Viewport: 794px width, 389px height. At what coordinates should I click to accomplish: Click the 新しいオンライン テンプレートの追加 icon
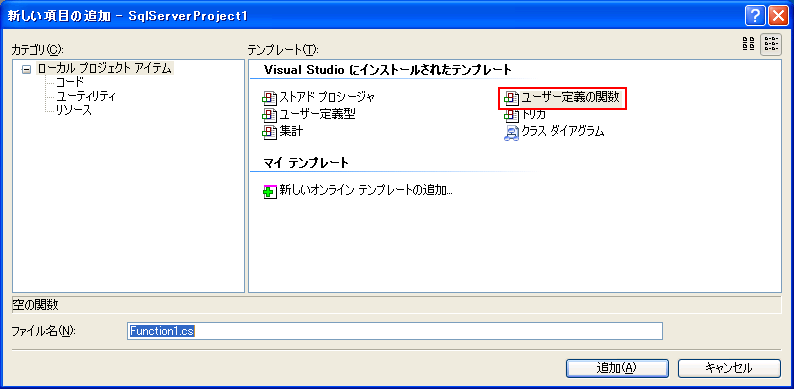(x=269, y=192)
